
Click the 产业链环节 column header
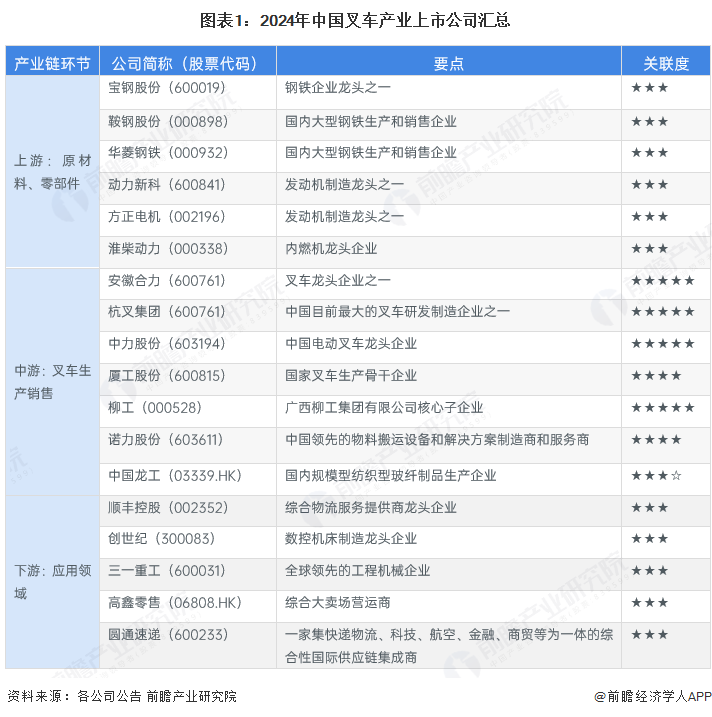pyautogui.click(x=52, y=61)
